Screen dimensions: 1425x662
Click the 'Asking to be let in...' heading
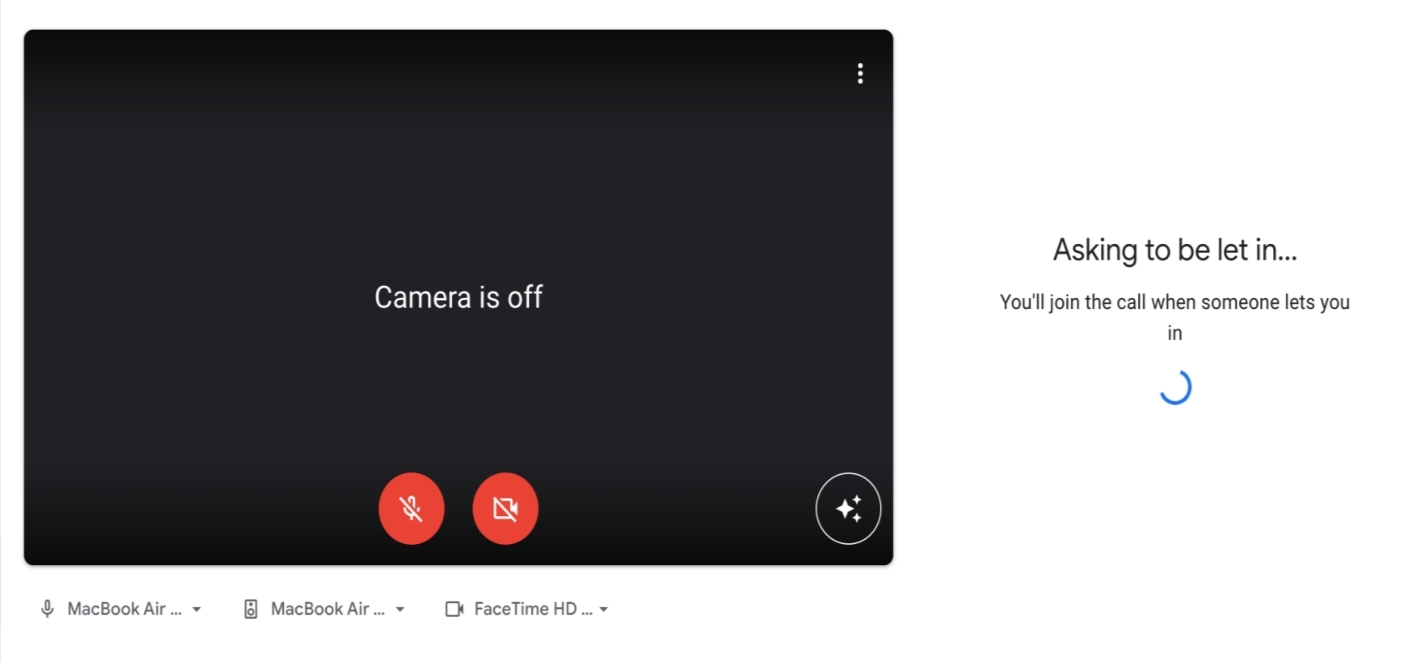click(x=1175, y=250)
